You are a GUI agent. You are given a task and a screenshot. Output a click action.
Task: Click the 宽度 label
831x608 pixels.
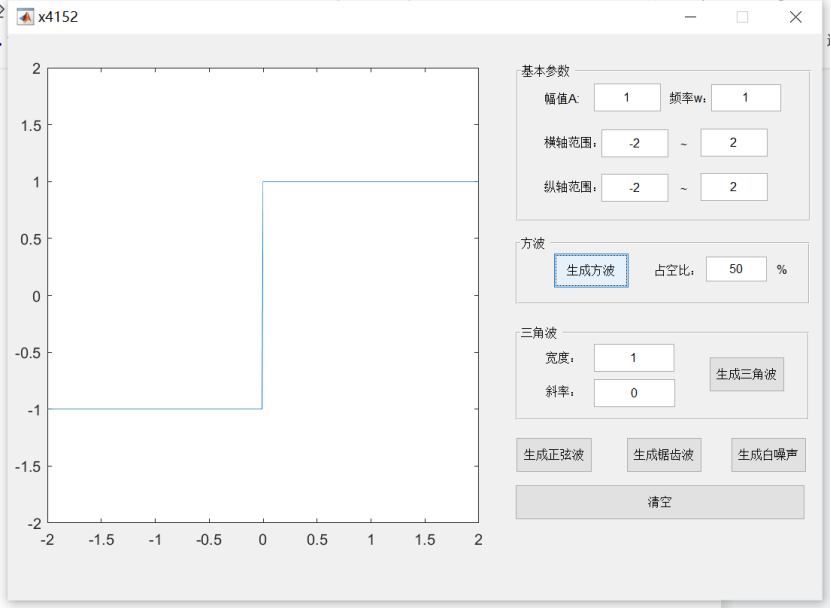560,358
